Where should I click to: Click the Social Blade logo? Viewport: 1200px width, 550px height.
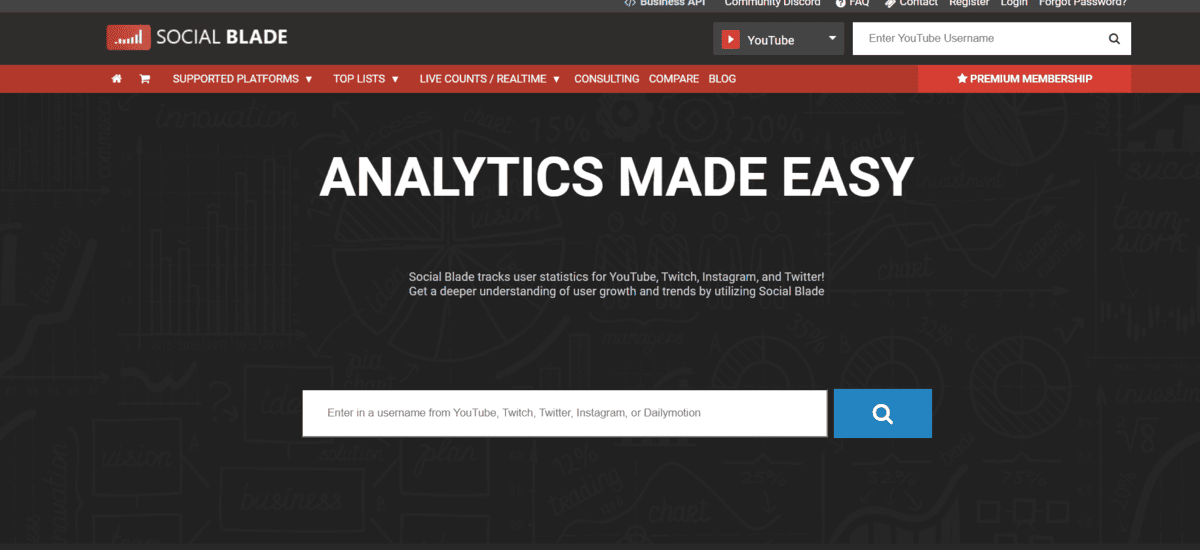tap(197, 38)
